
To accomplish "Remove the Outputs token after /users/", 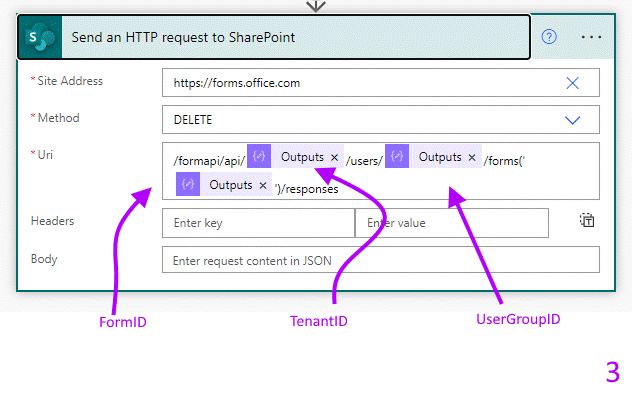I will point(472,157).
